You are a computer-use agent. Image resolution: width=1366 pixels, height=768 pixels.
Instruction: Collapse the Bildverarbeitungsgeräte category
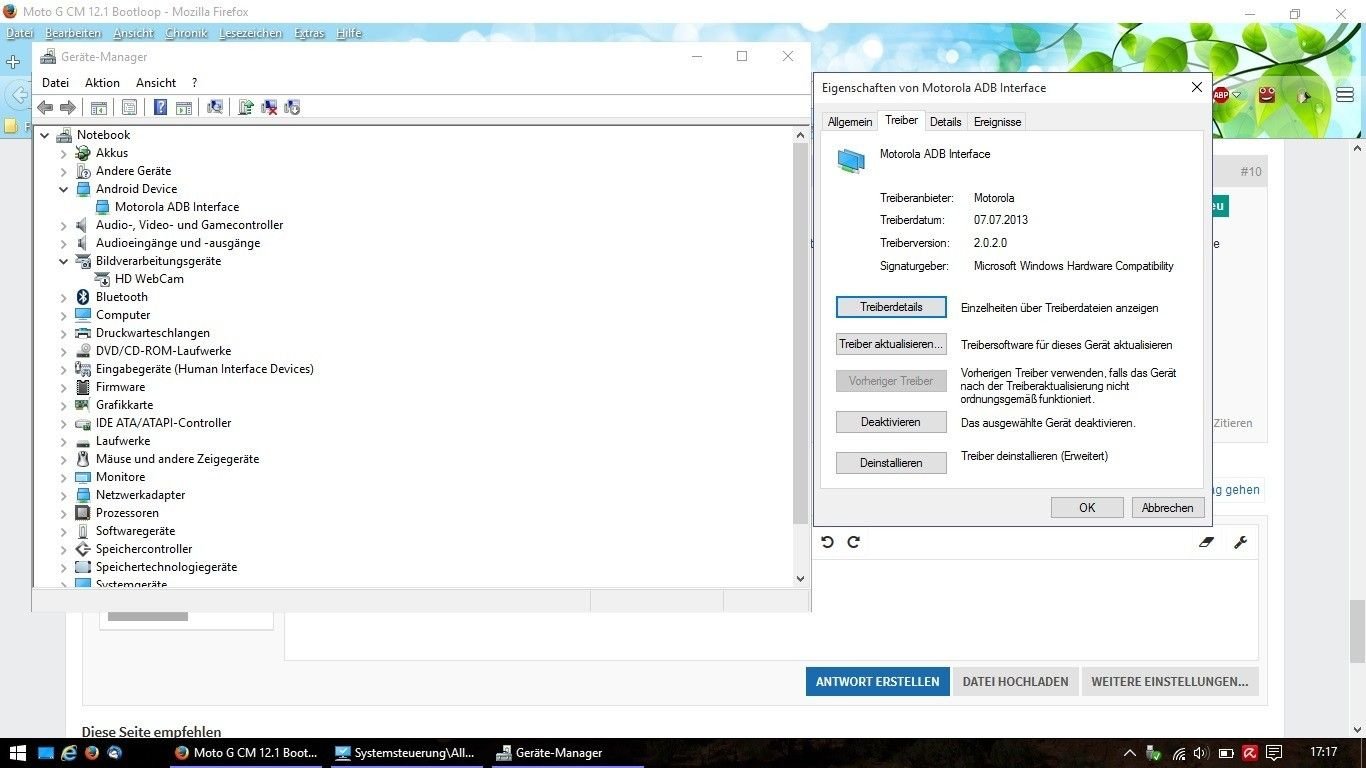pos(63,261)
